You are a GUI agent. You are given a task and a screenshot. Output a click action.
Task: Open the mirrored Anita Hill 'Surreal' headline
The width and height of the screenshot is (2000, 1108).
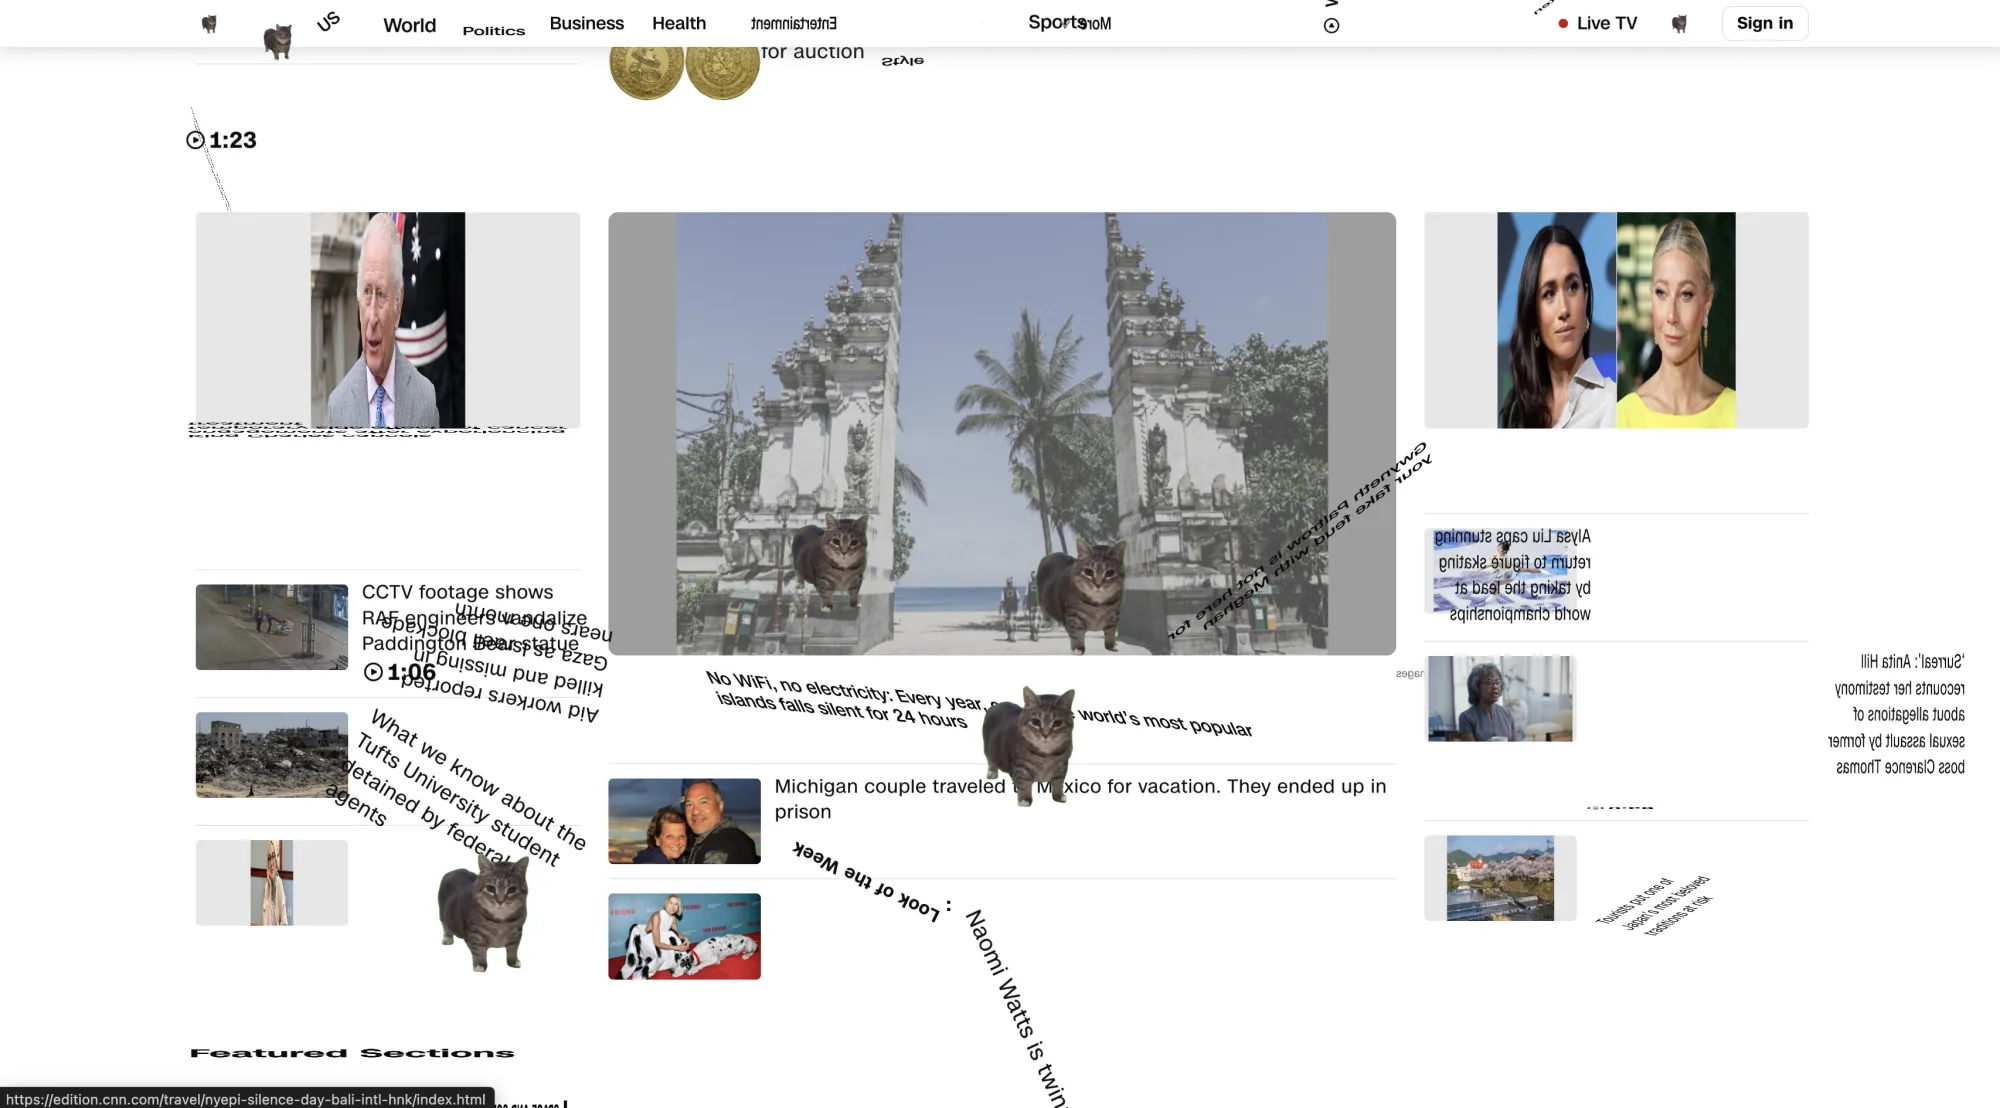[1896, 714]
